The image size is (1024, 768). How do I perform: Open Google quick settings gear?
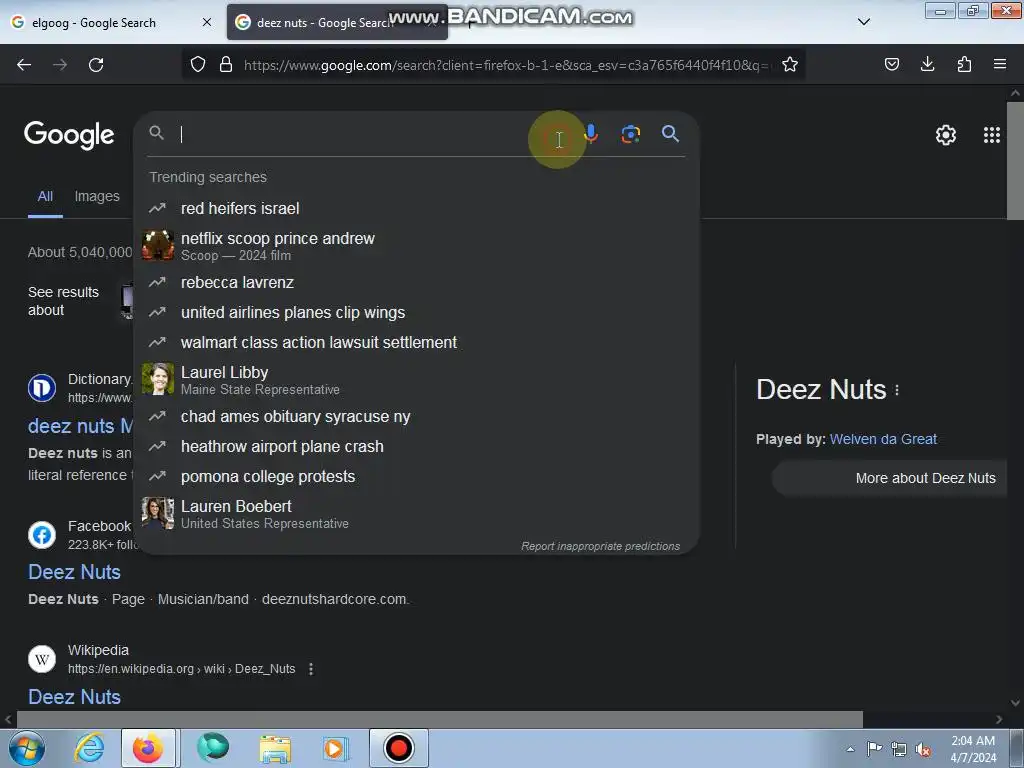(946, 135)
